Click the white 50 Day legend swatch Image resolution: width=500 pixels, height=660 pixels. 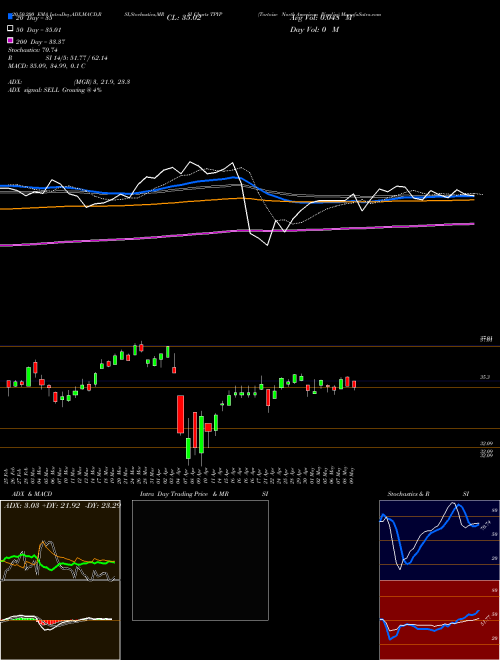click(x=10, y=29)
